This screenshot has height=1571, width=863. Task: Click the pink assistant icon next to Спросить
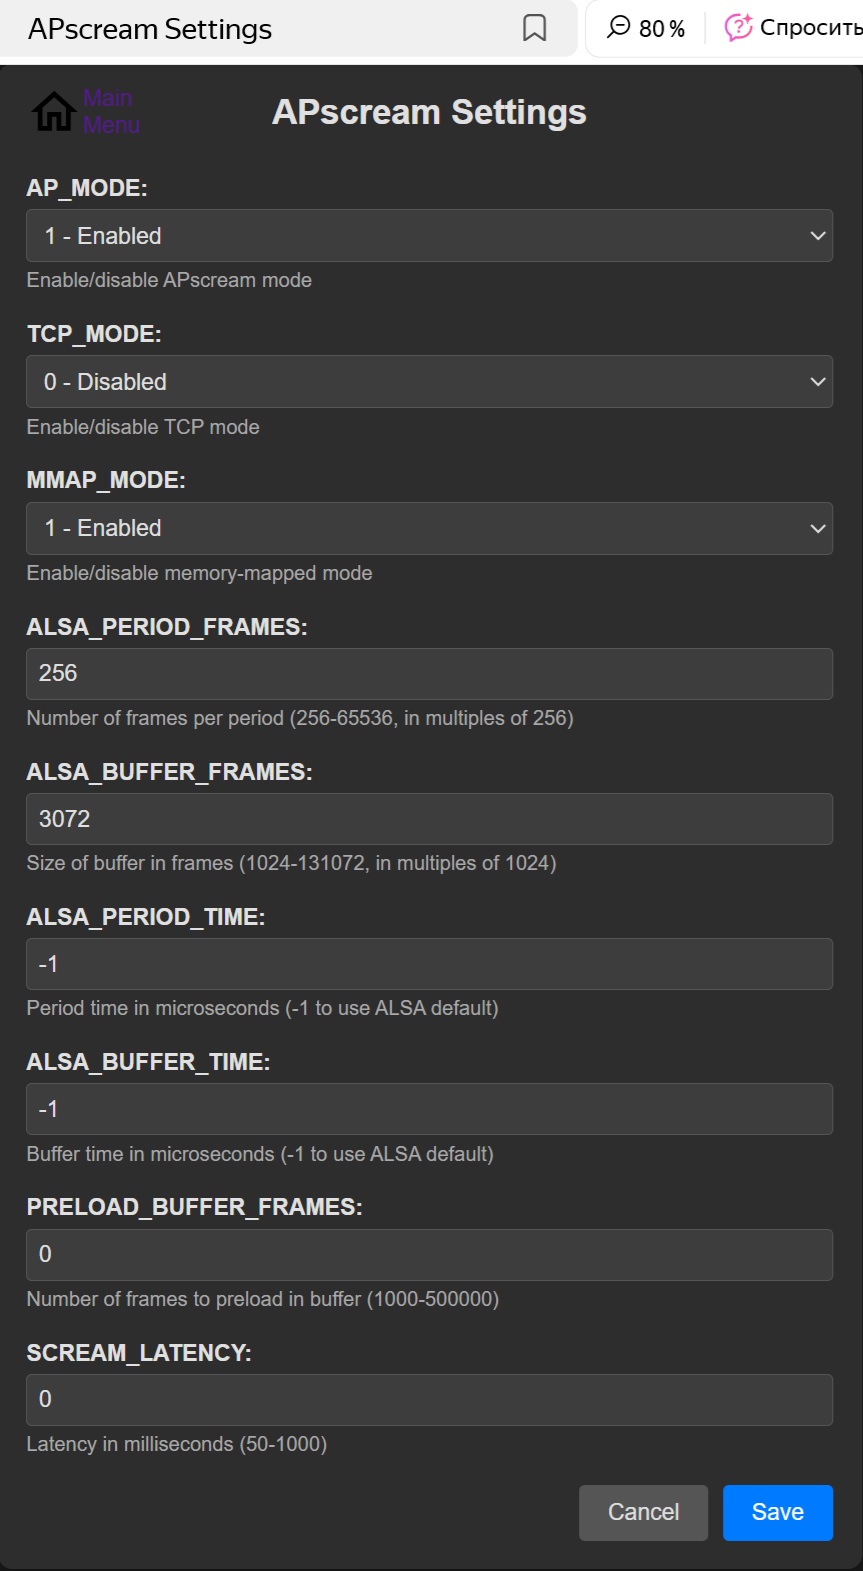(x=738, y=27)
